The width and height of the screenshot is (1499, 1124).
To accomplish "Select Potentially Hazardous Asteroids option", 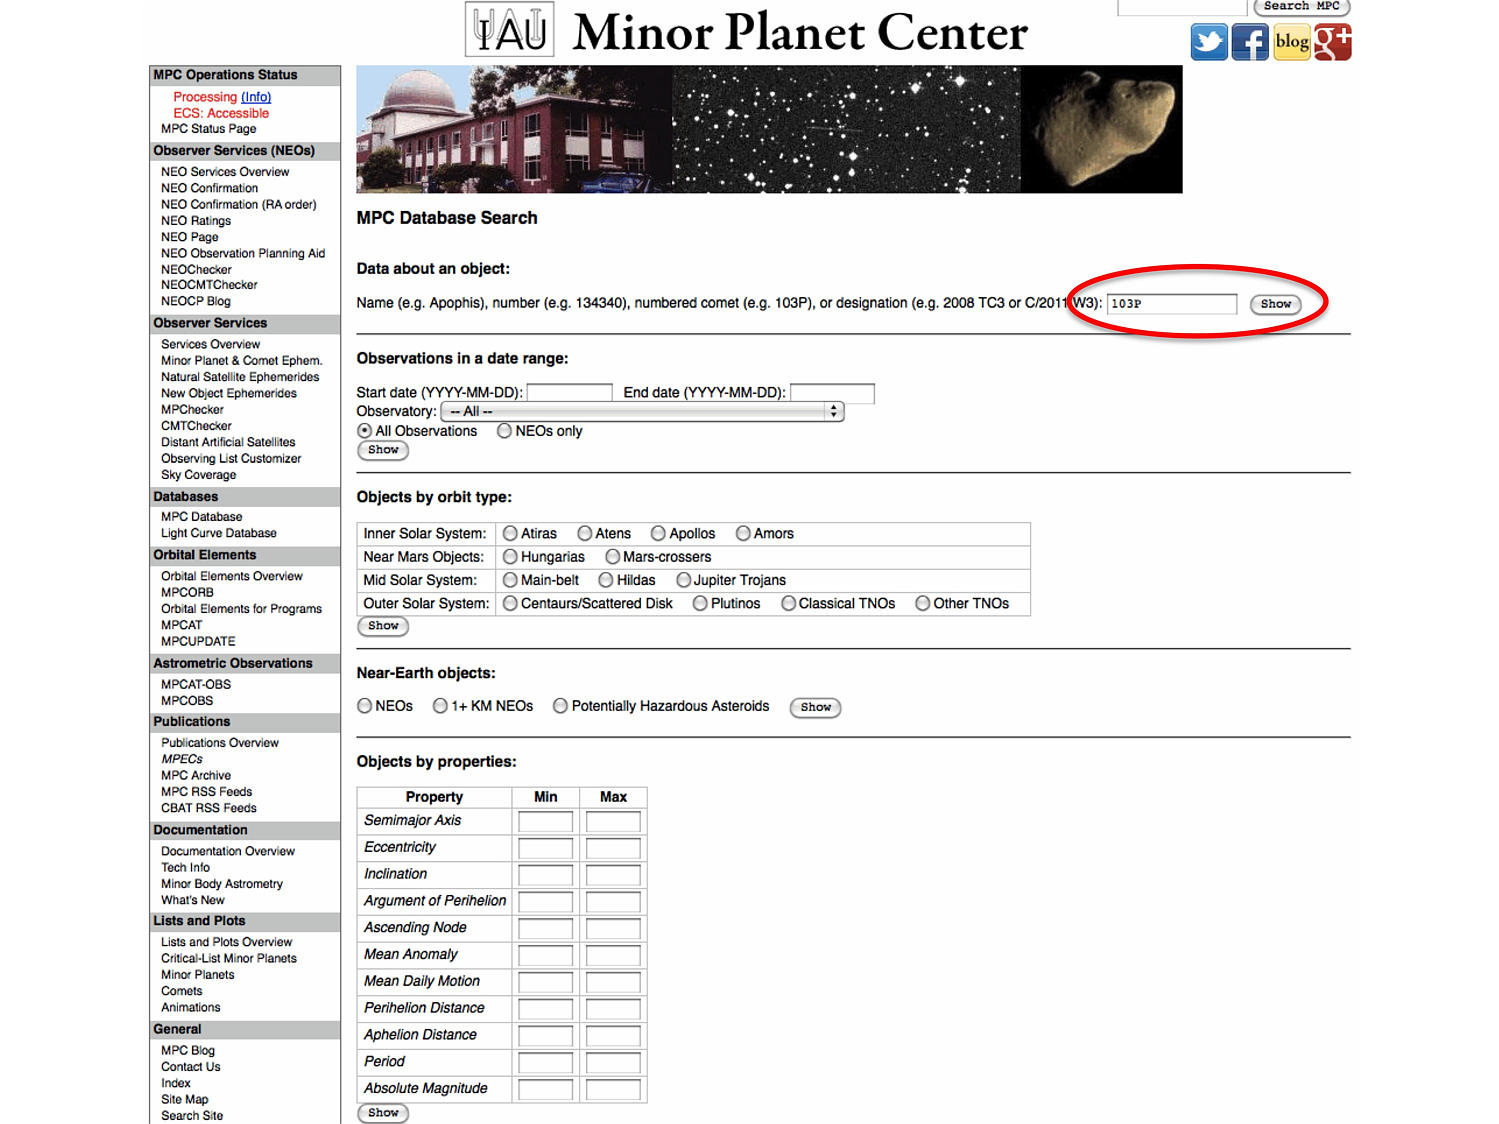I will tap(561, 706).
